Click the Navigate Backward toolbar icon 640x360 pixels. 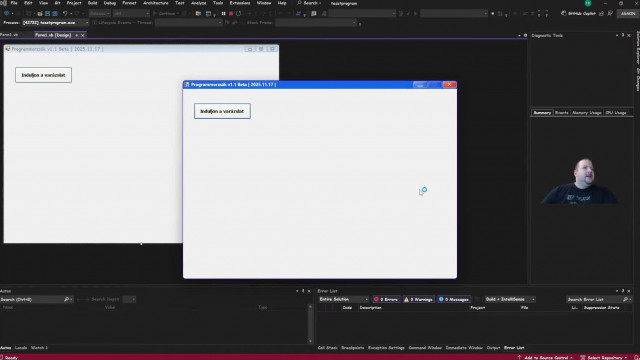(6, 13)
